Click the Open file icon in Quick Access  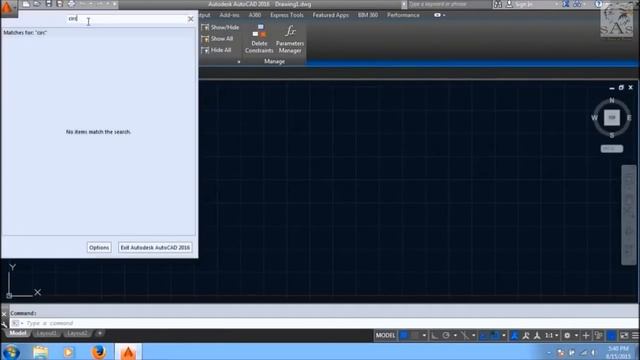click(x=37, y=4)
